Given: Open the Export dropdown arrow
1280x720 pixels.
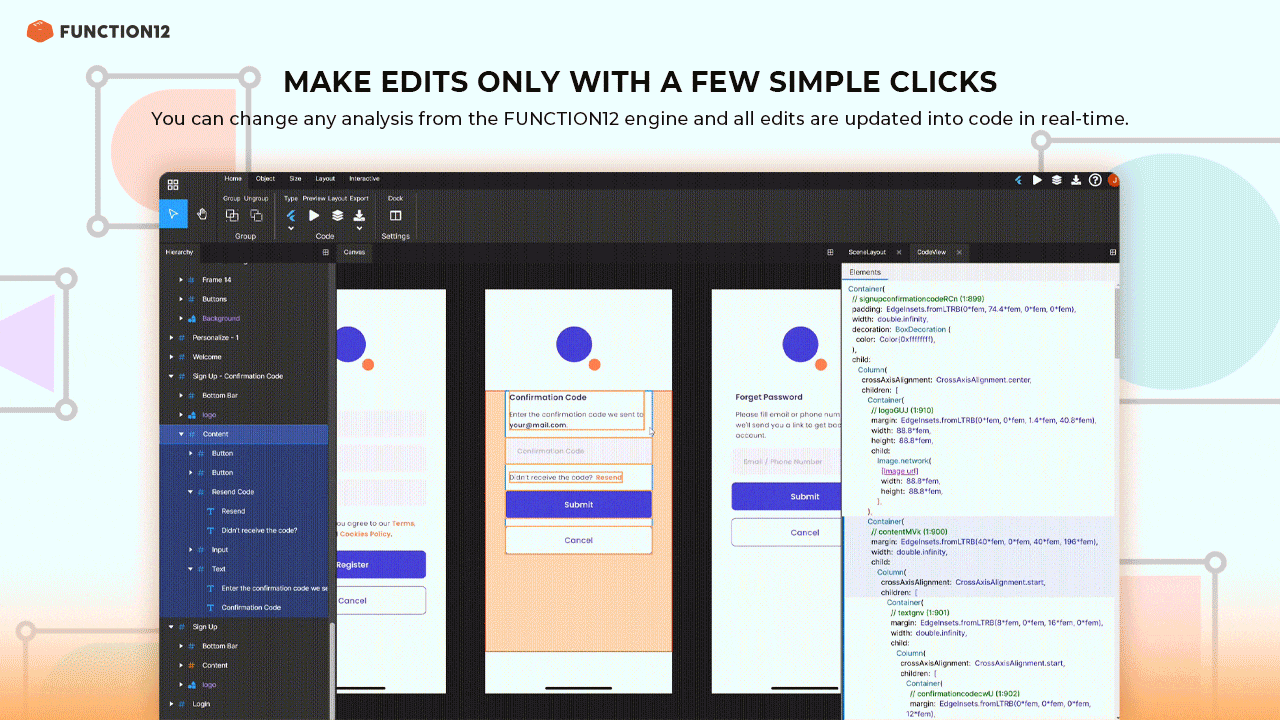Looking at the screenshot, I should 359,229.
